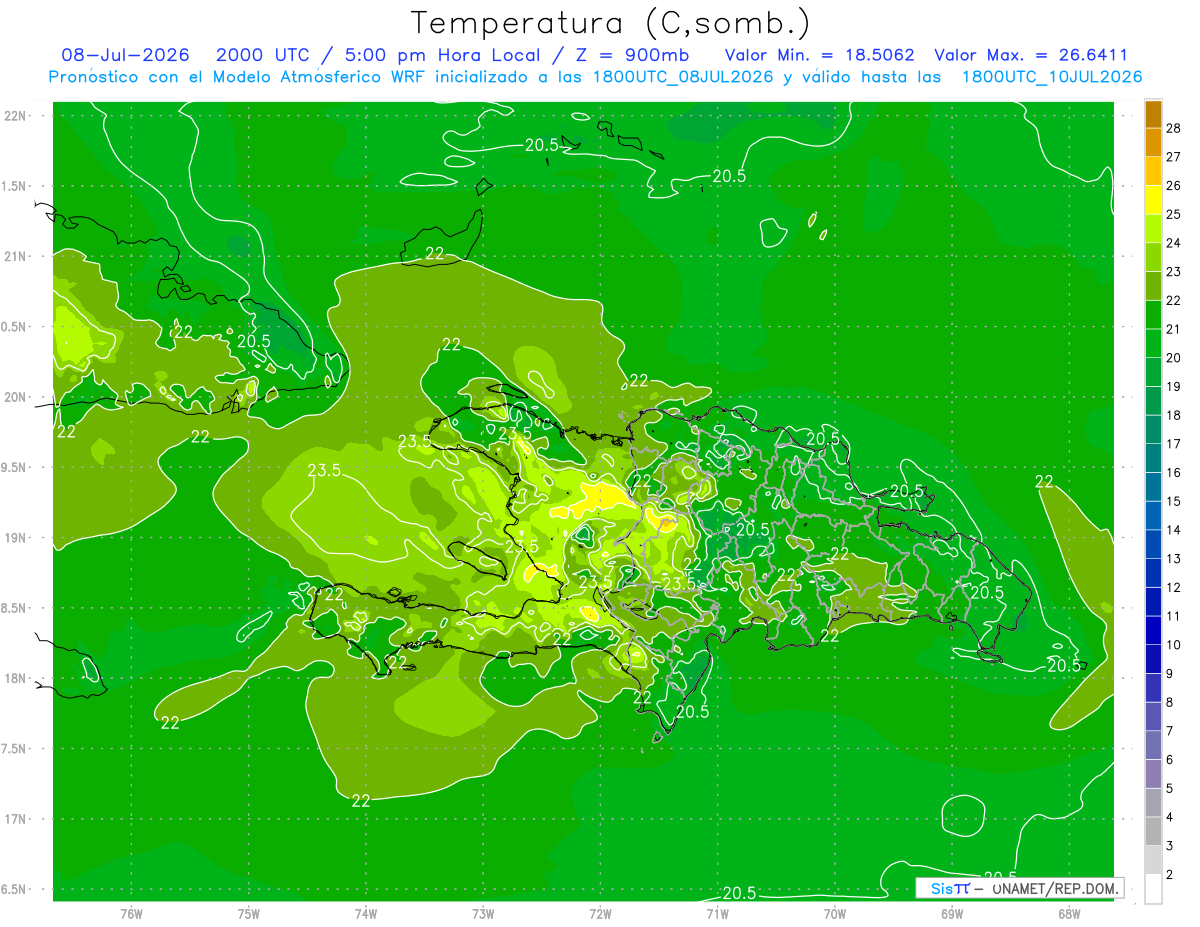Image resolution: width=1200 pixels, height=927 pixels.
Task: Click the legend label '9'
Action: (x=1170, y=674)
